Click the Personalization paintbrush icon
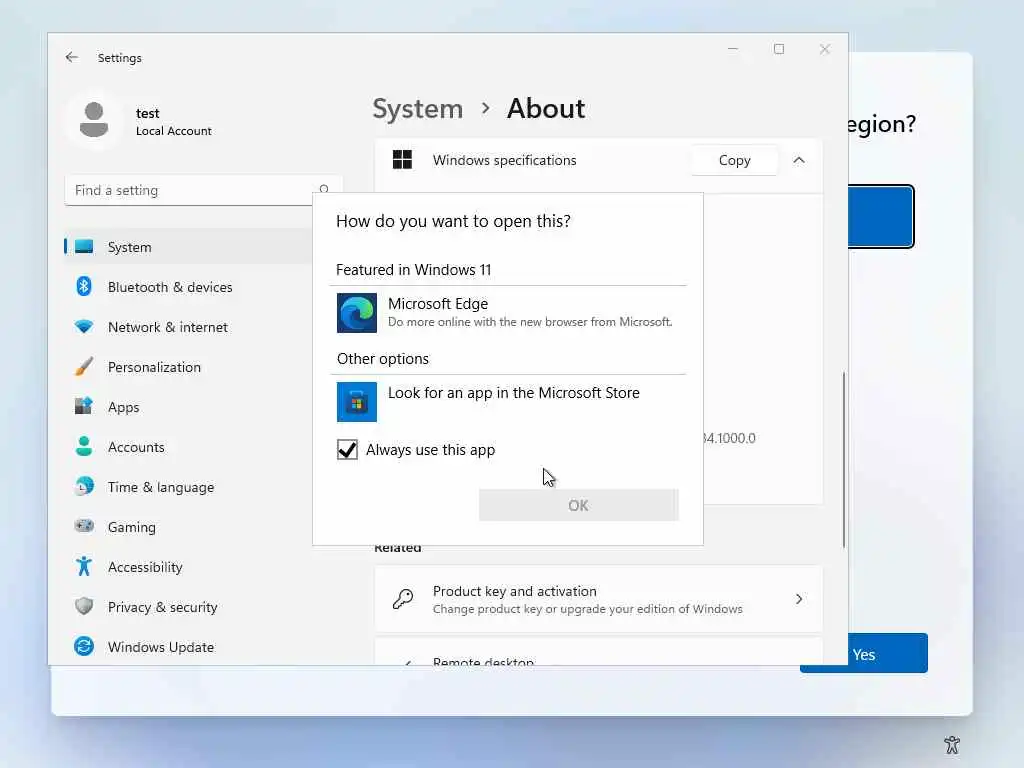This screenshot has height=768, width=1024. pos(84,366)
